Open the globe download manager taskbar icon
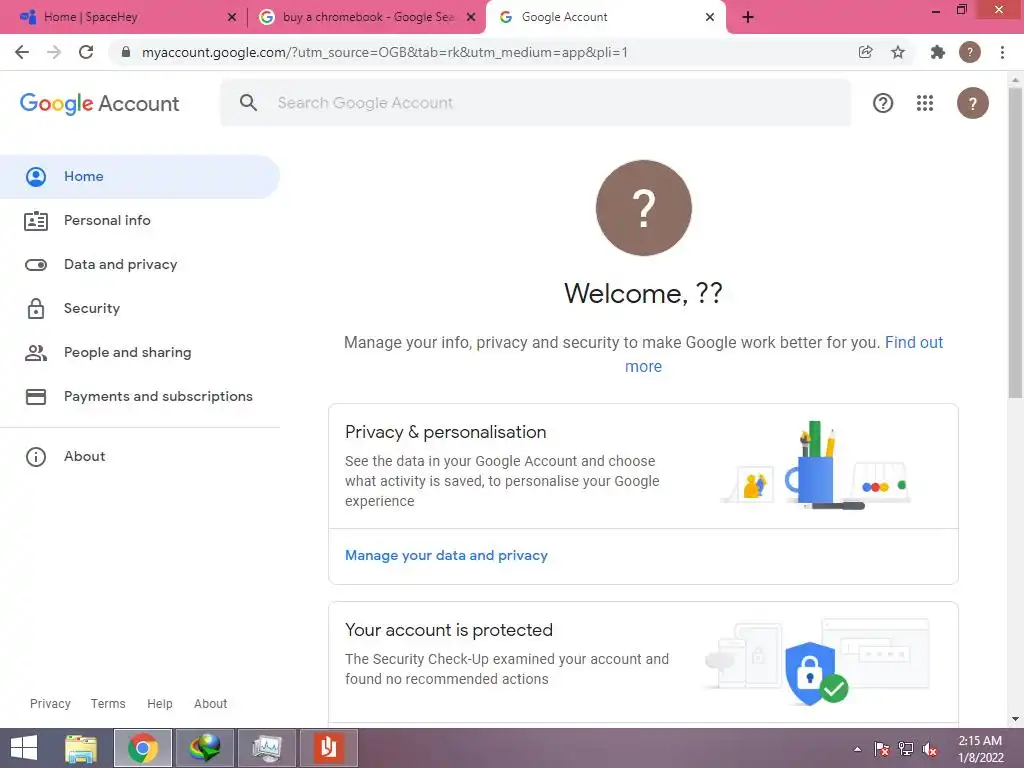 [204, 748]
